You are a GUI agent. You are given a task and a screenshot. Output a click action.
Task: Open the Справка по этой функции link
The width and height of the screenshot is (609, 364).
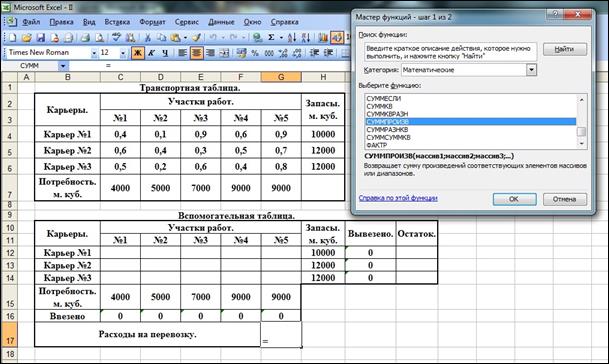[398, 198]
